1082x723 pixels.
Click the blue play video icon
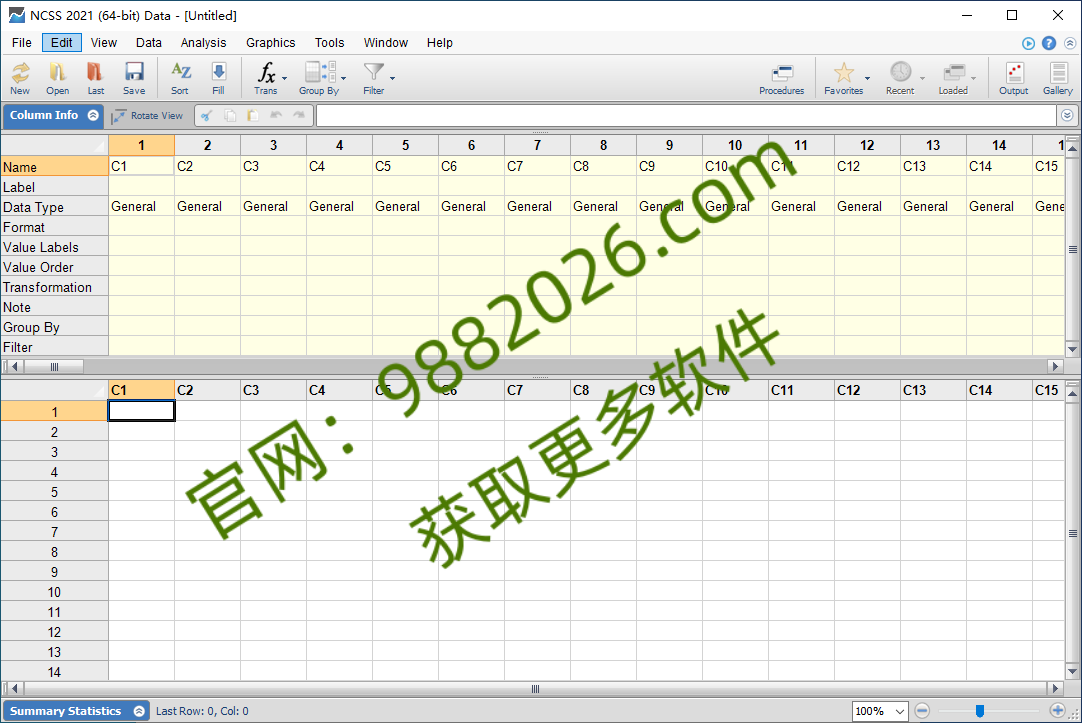pos(1028,43)
